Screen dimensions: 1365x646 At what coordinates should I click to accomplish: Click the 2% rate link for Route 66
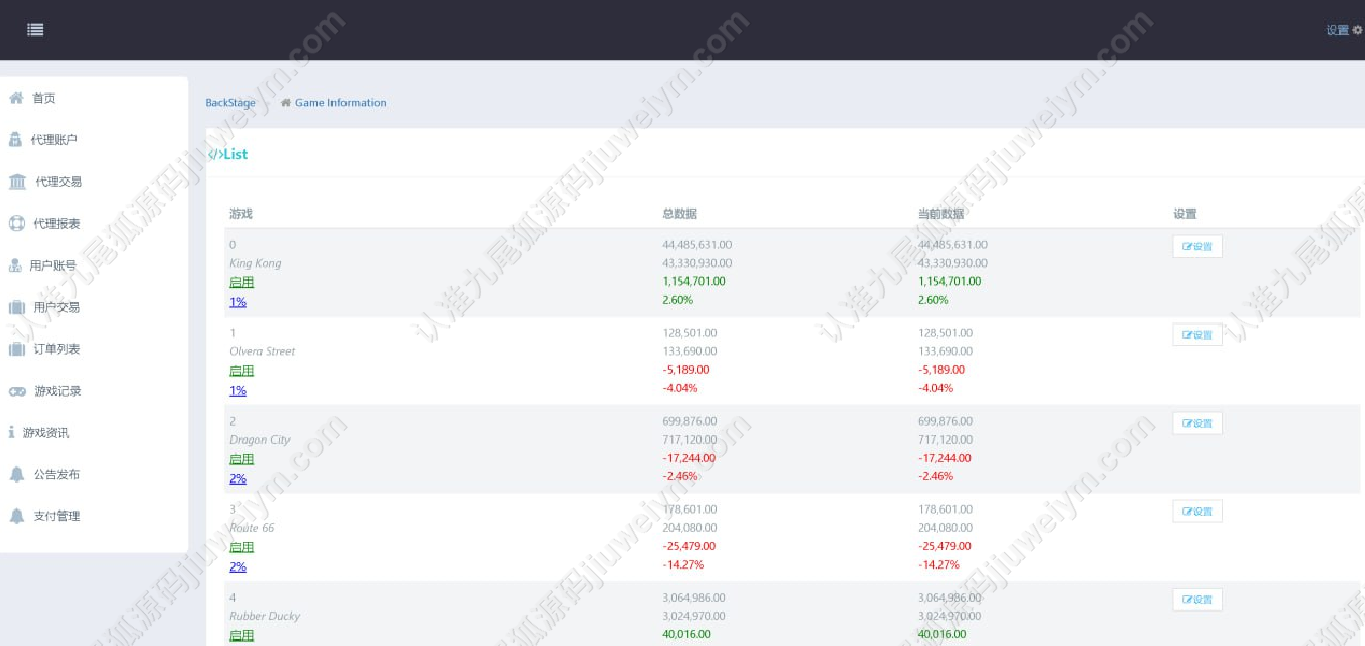pos(238,567)
